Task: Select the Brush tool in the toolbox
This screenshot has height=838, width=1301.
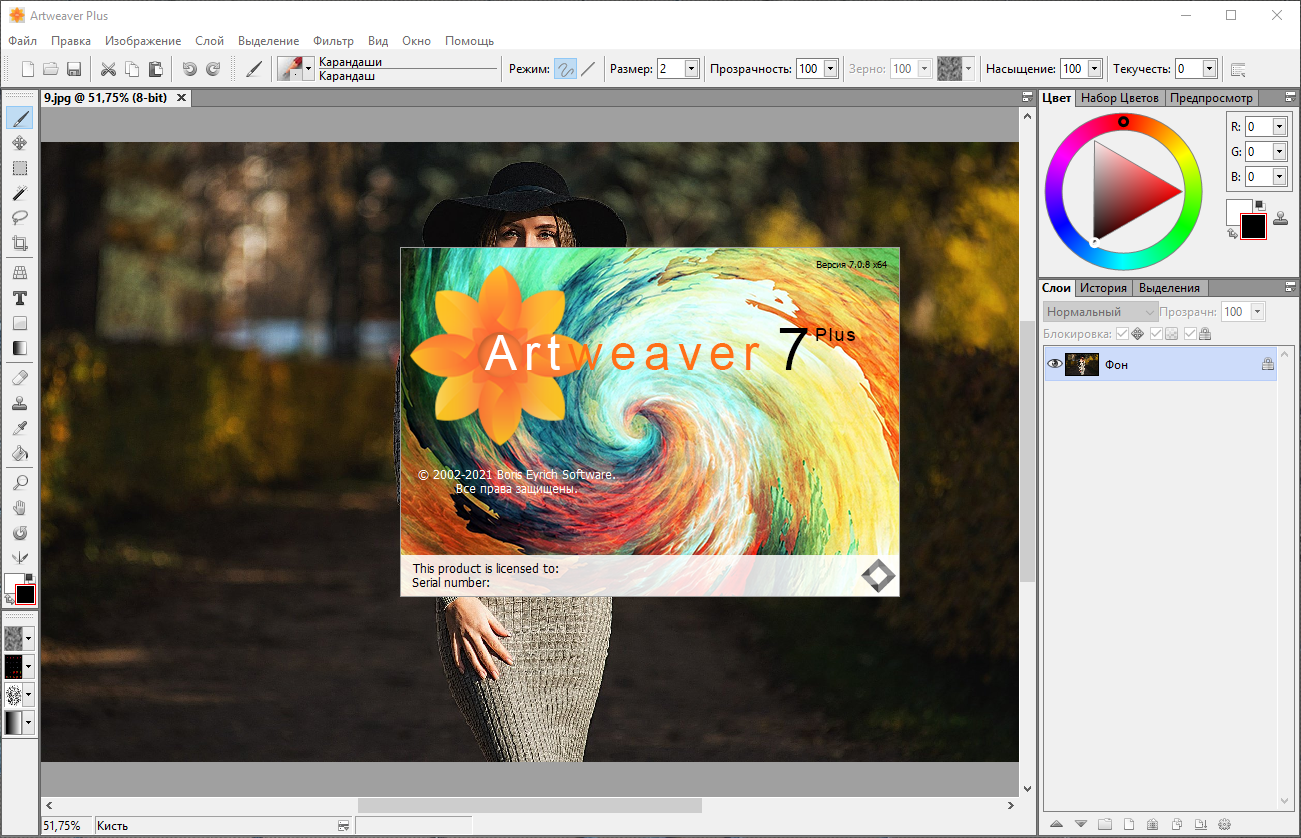Action: (19, 117)
